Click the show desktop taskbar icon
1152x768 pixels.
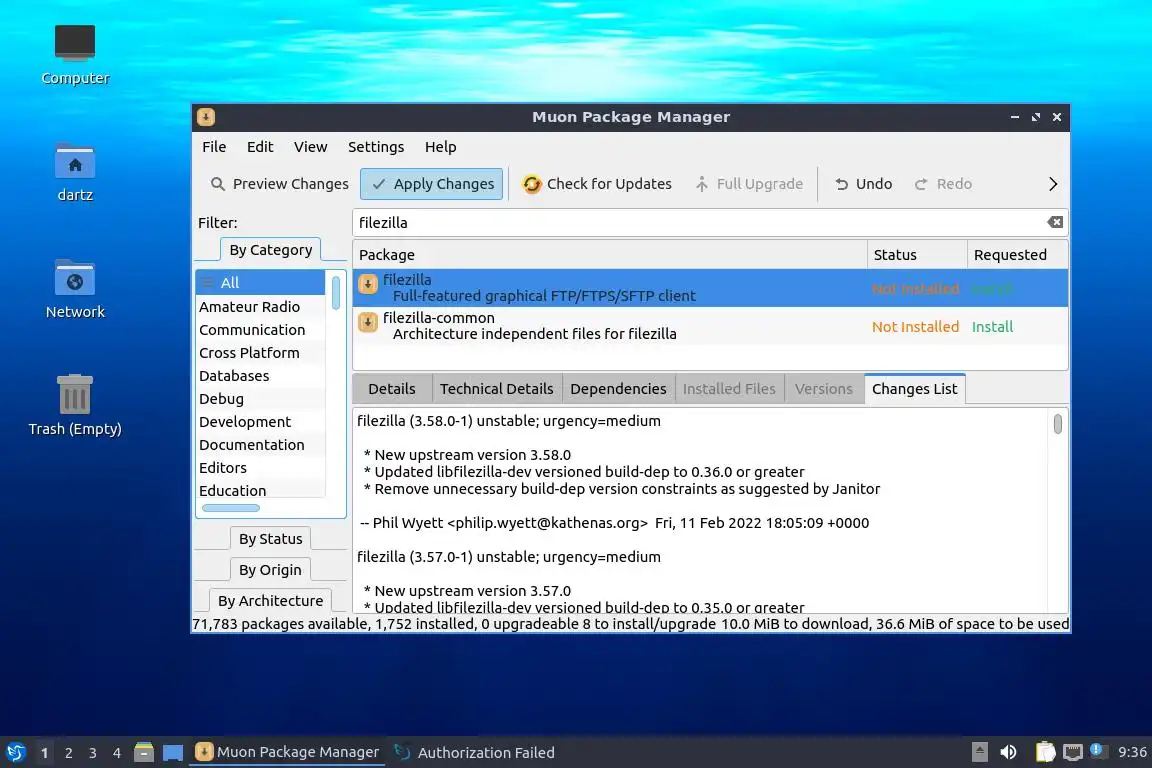(x=173, y=752)
